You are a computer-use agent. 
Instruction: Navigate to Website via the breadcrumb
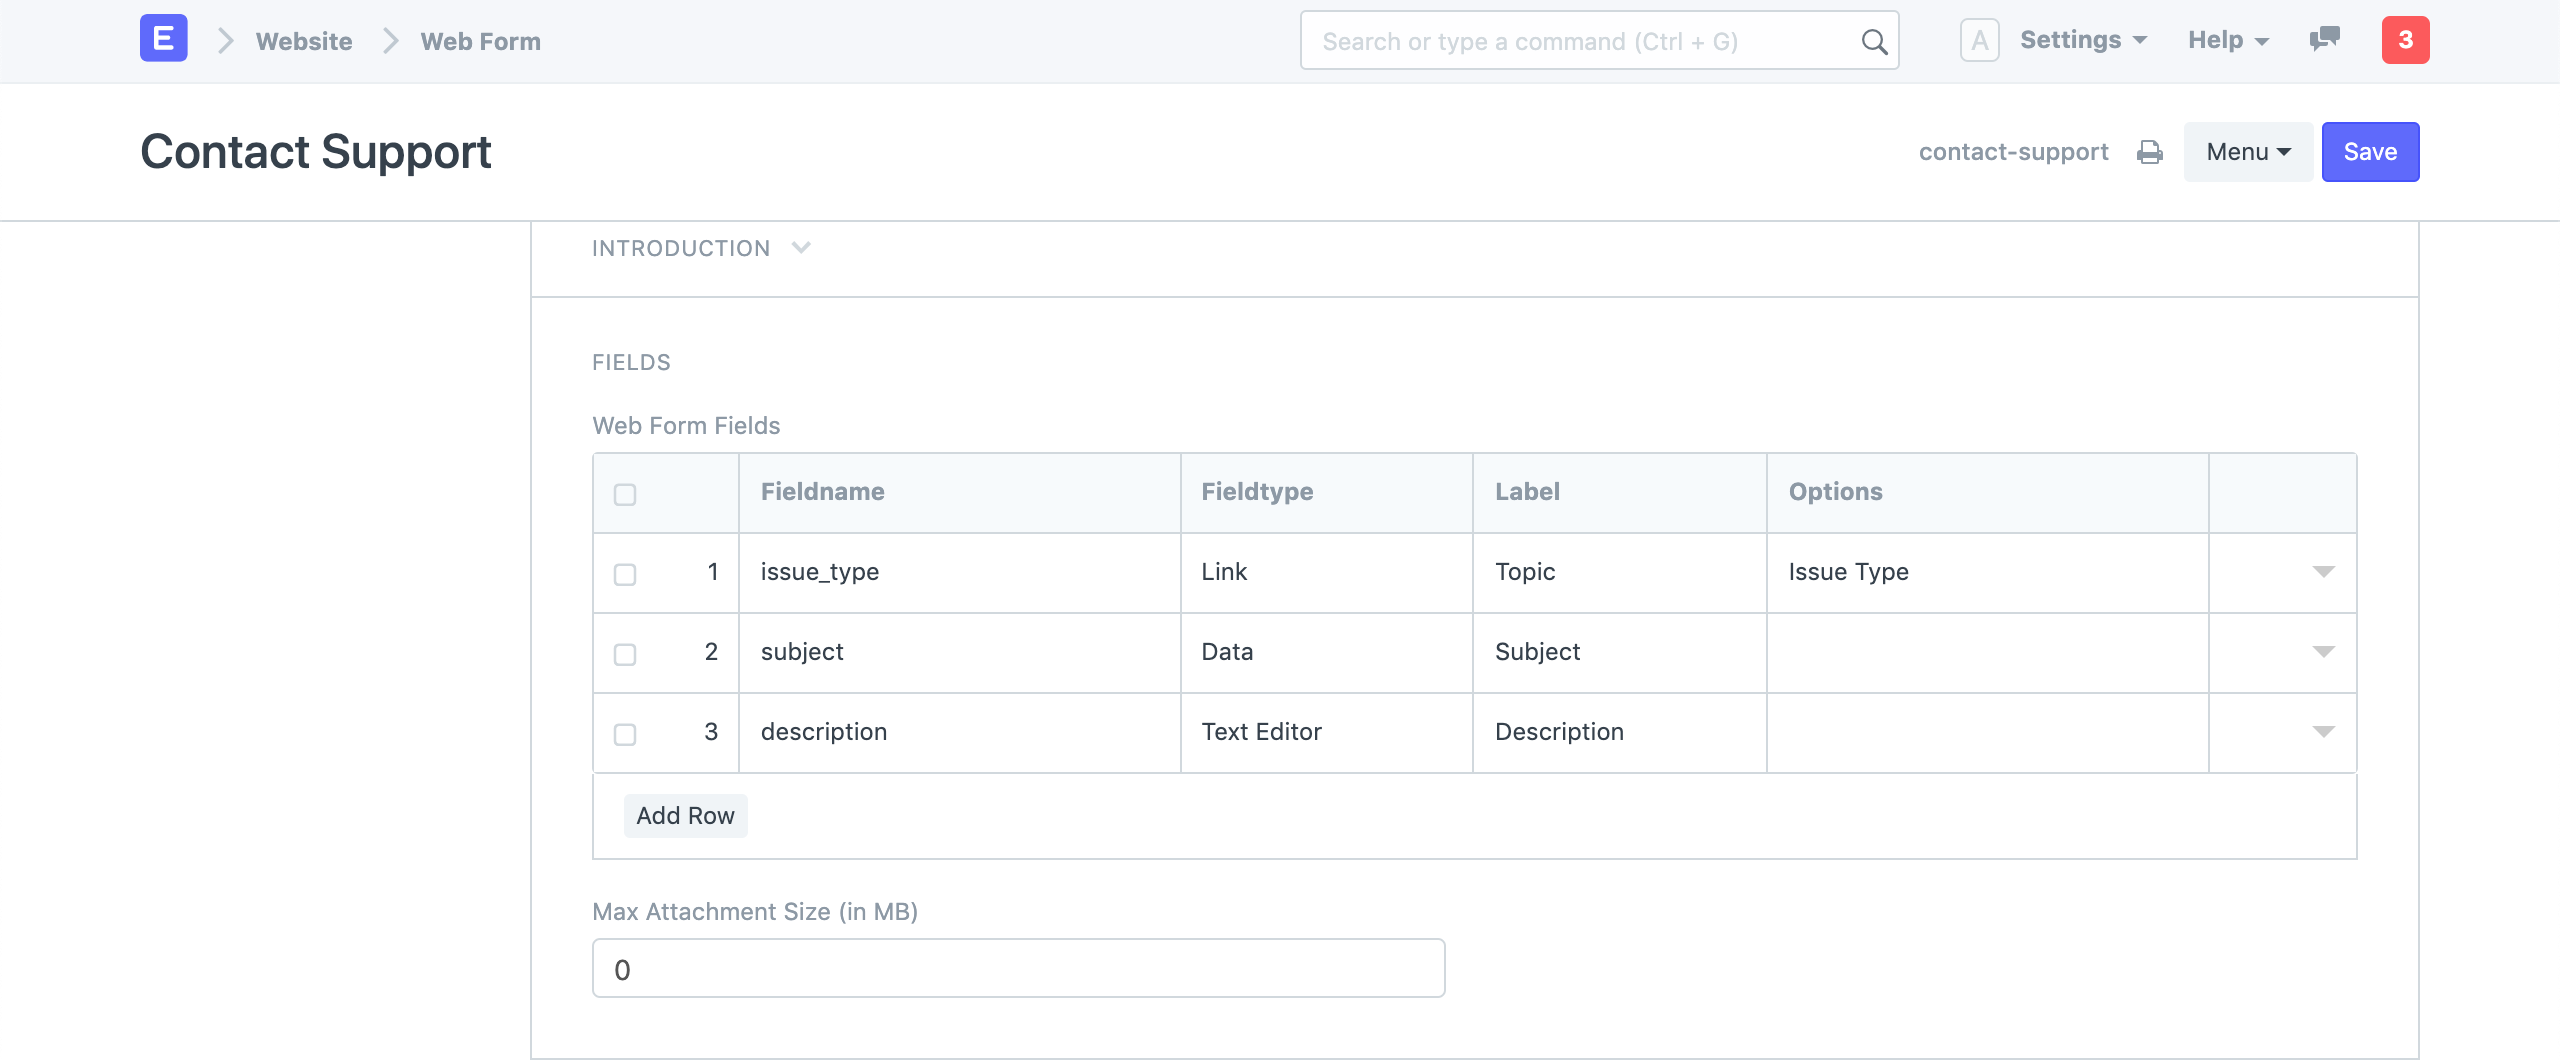[303, 41]
